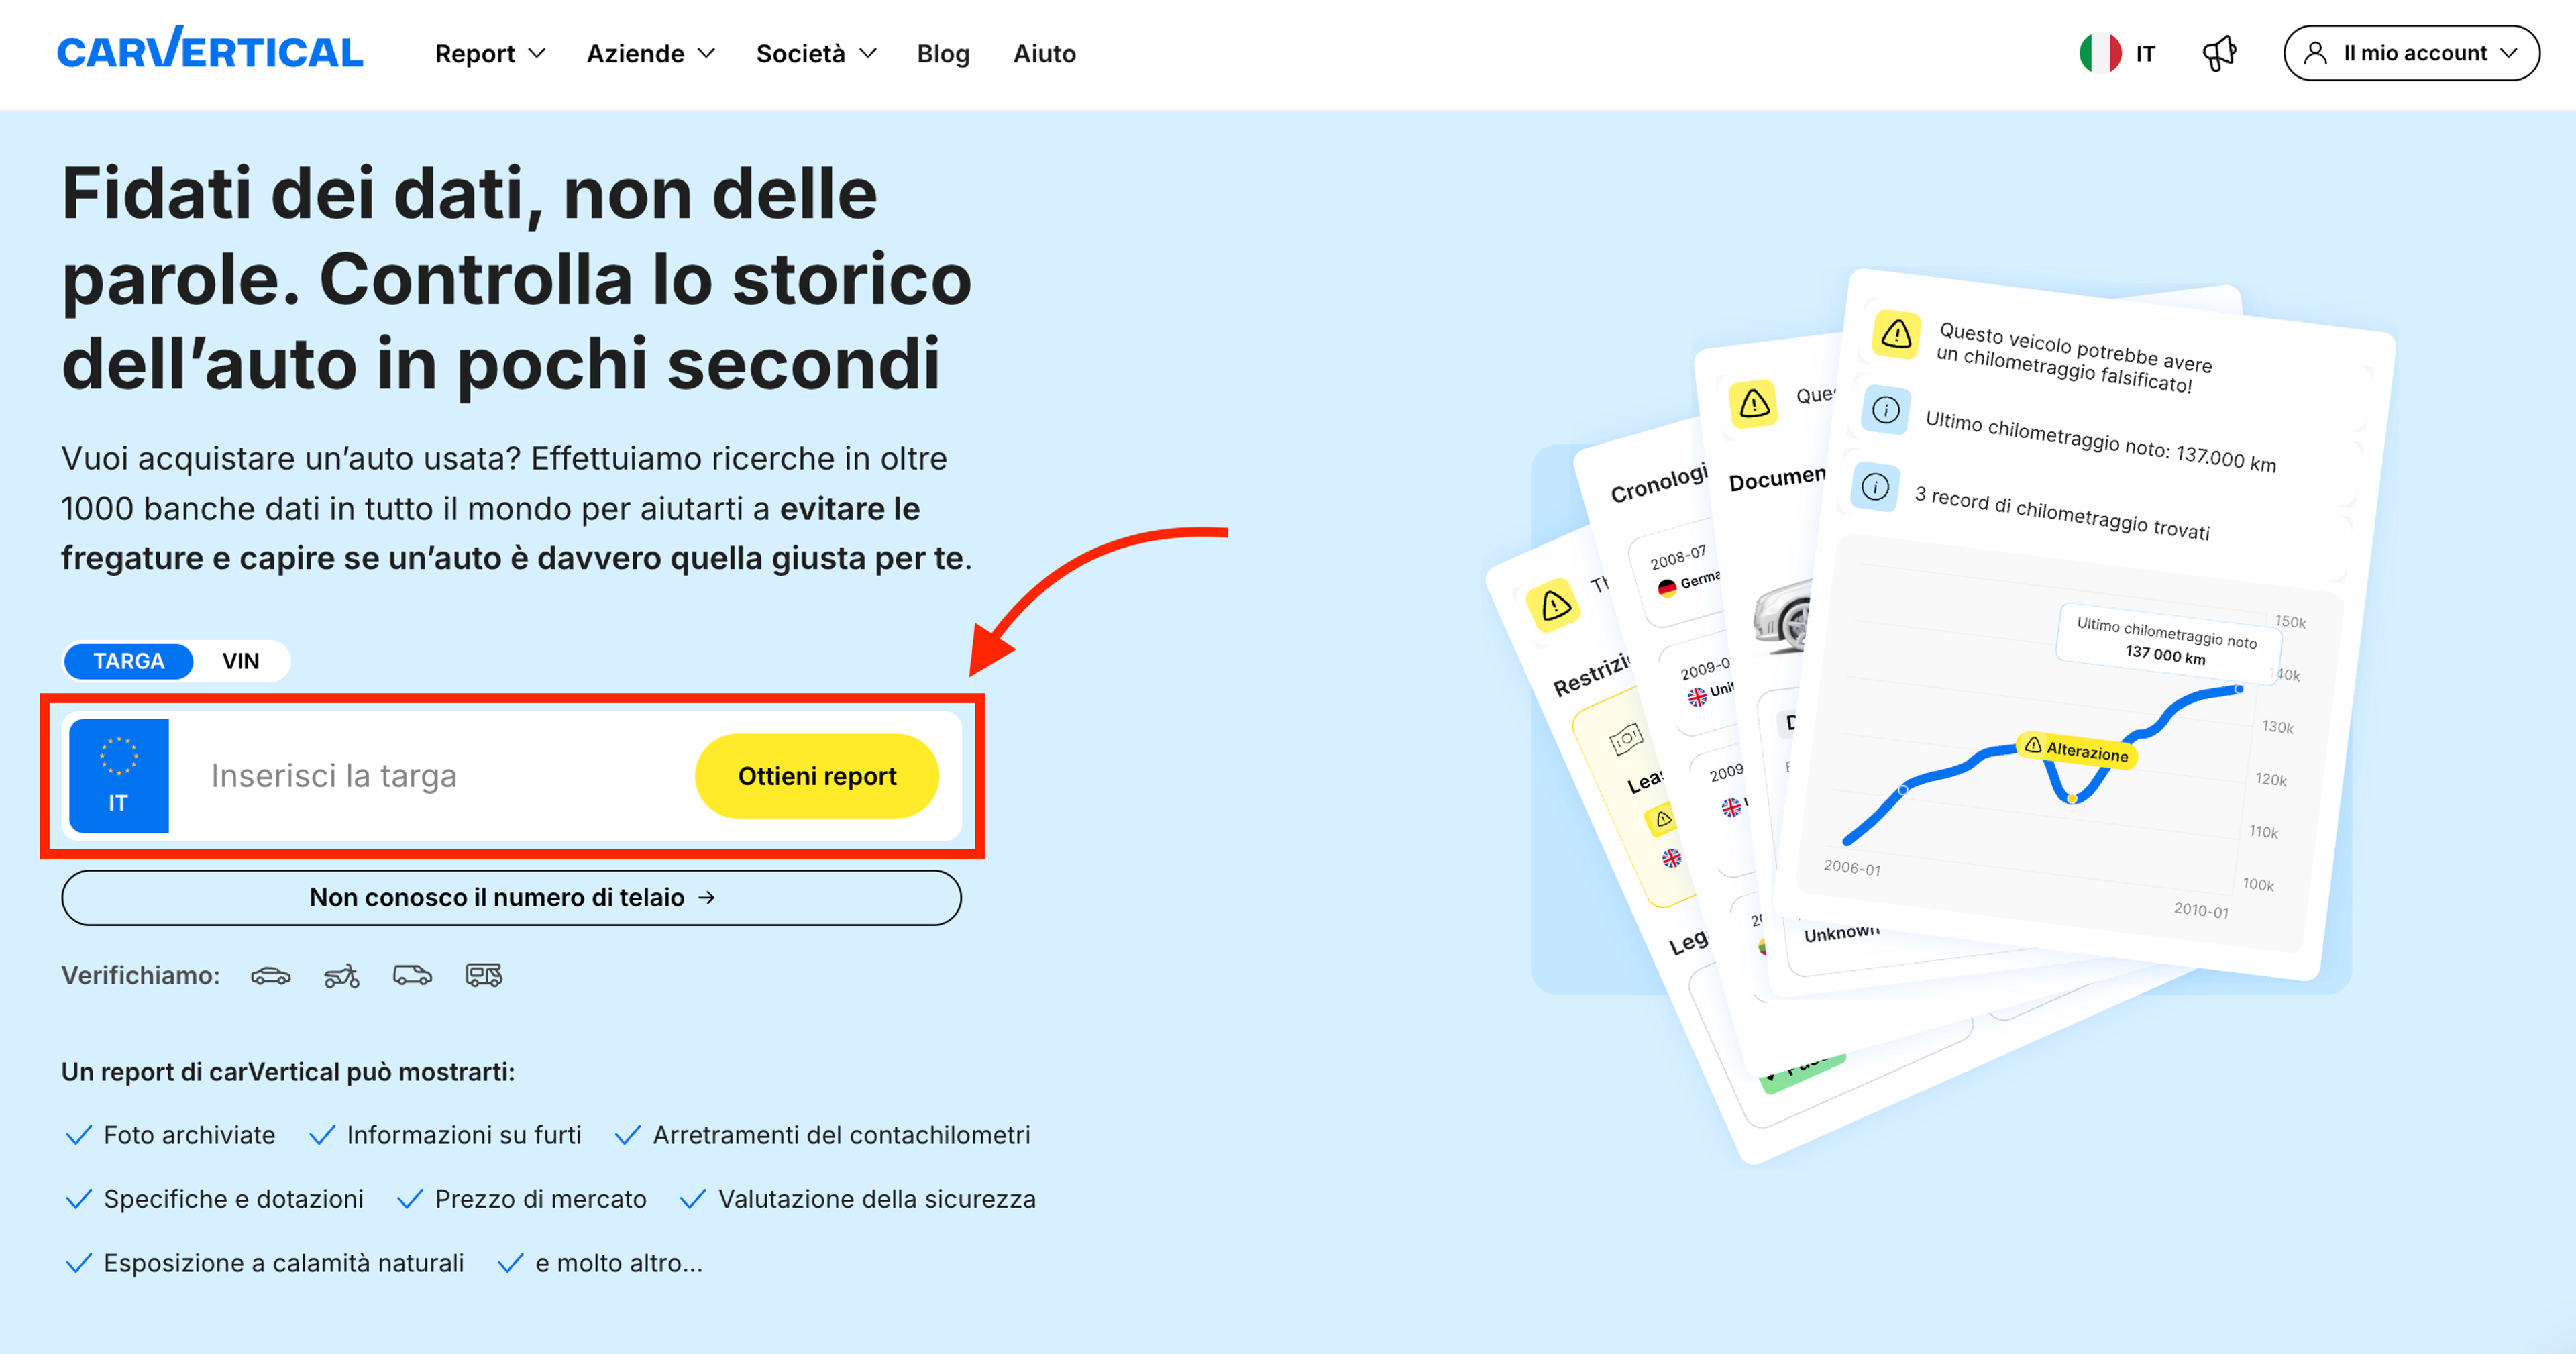
Task: Open the Aiuto help page
Action: (x=1044, y=54)
